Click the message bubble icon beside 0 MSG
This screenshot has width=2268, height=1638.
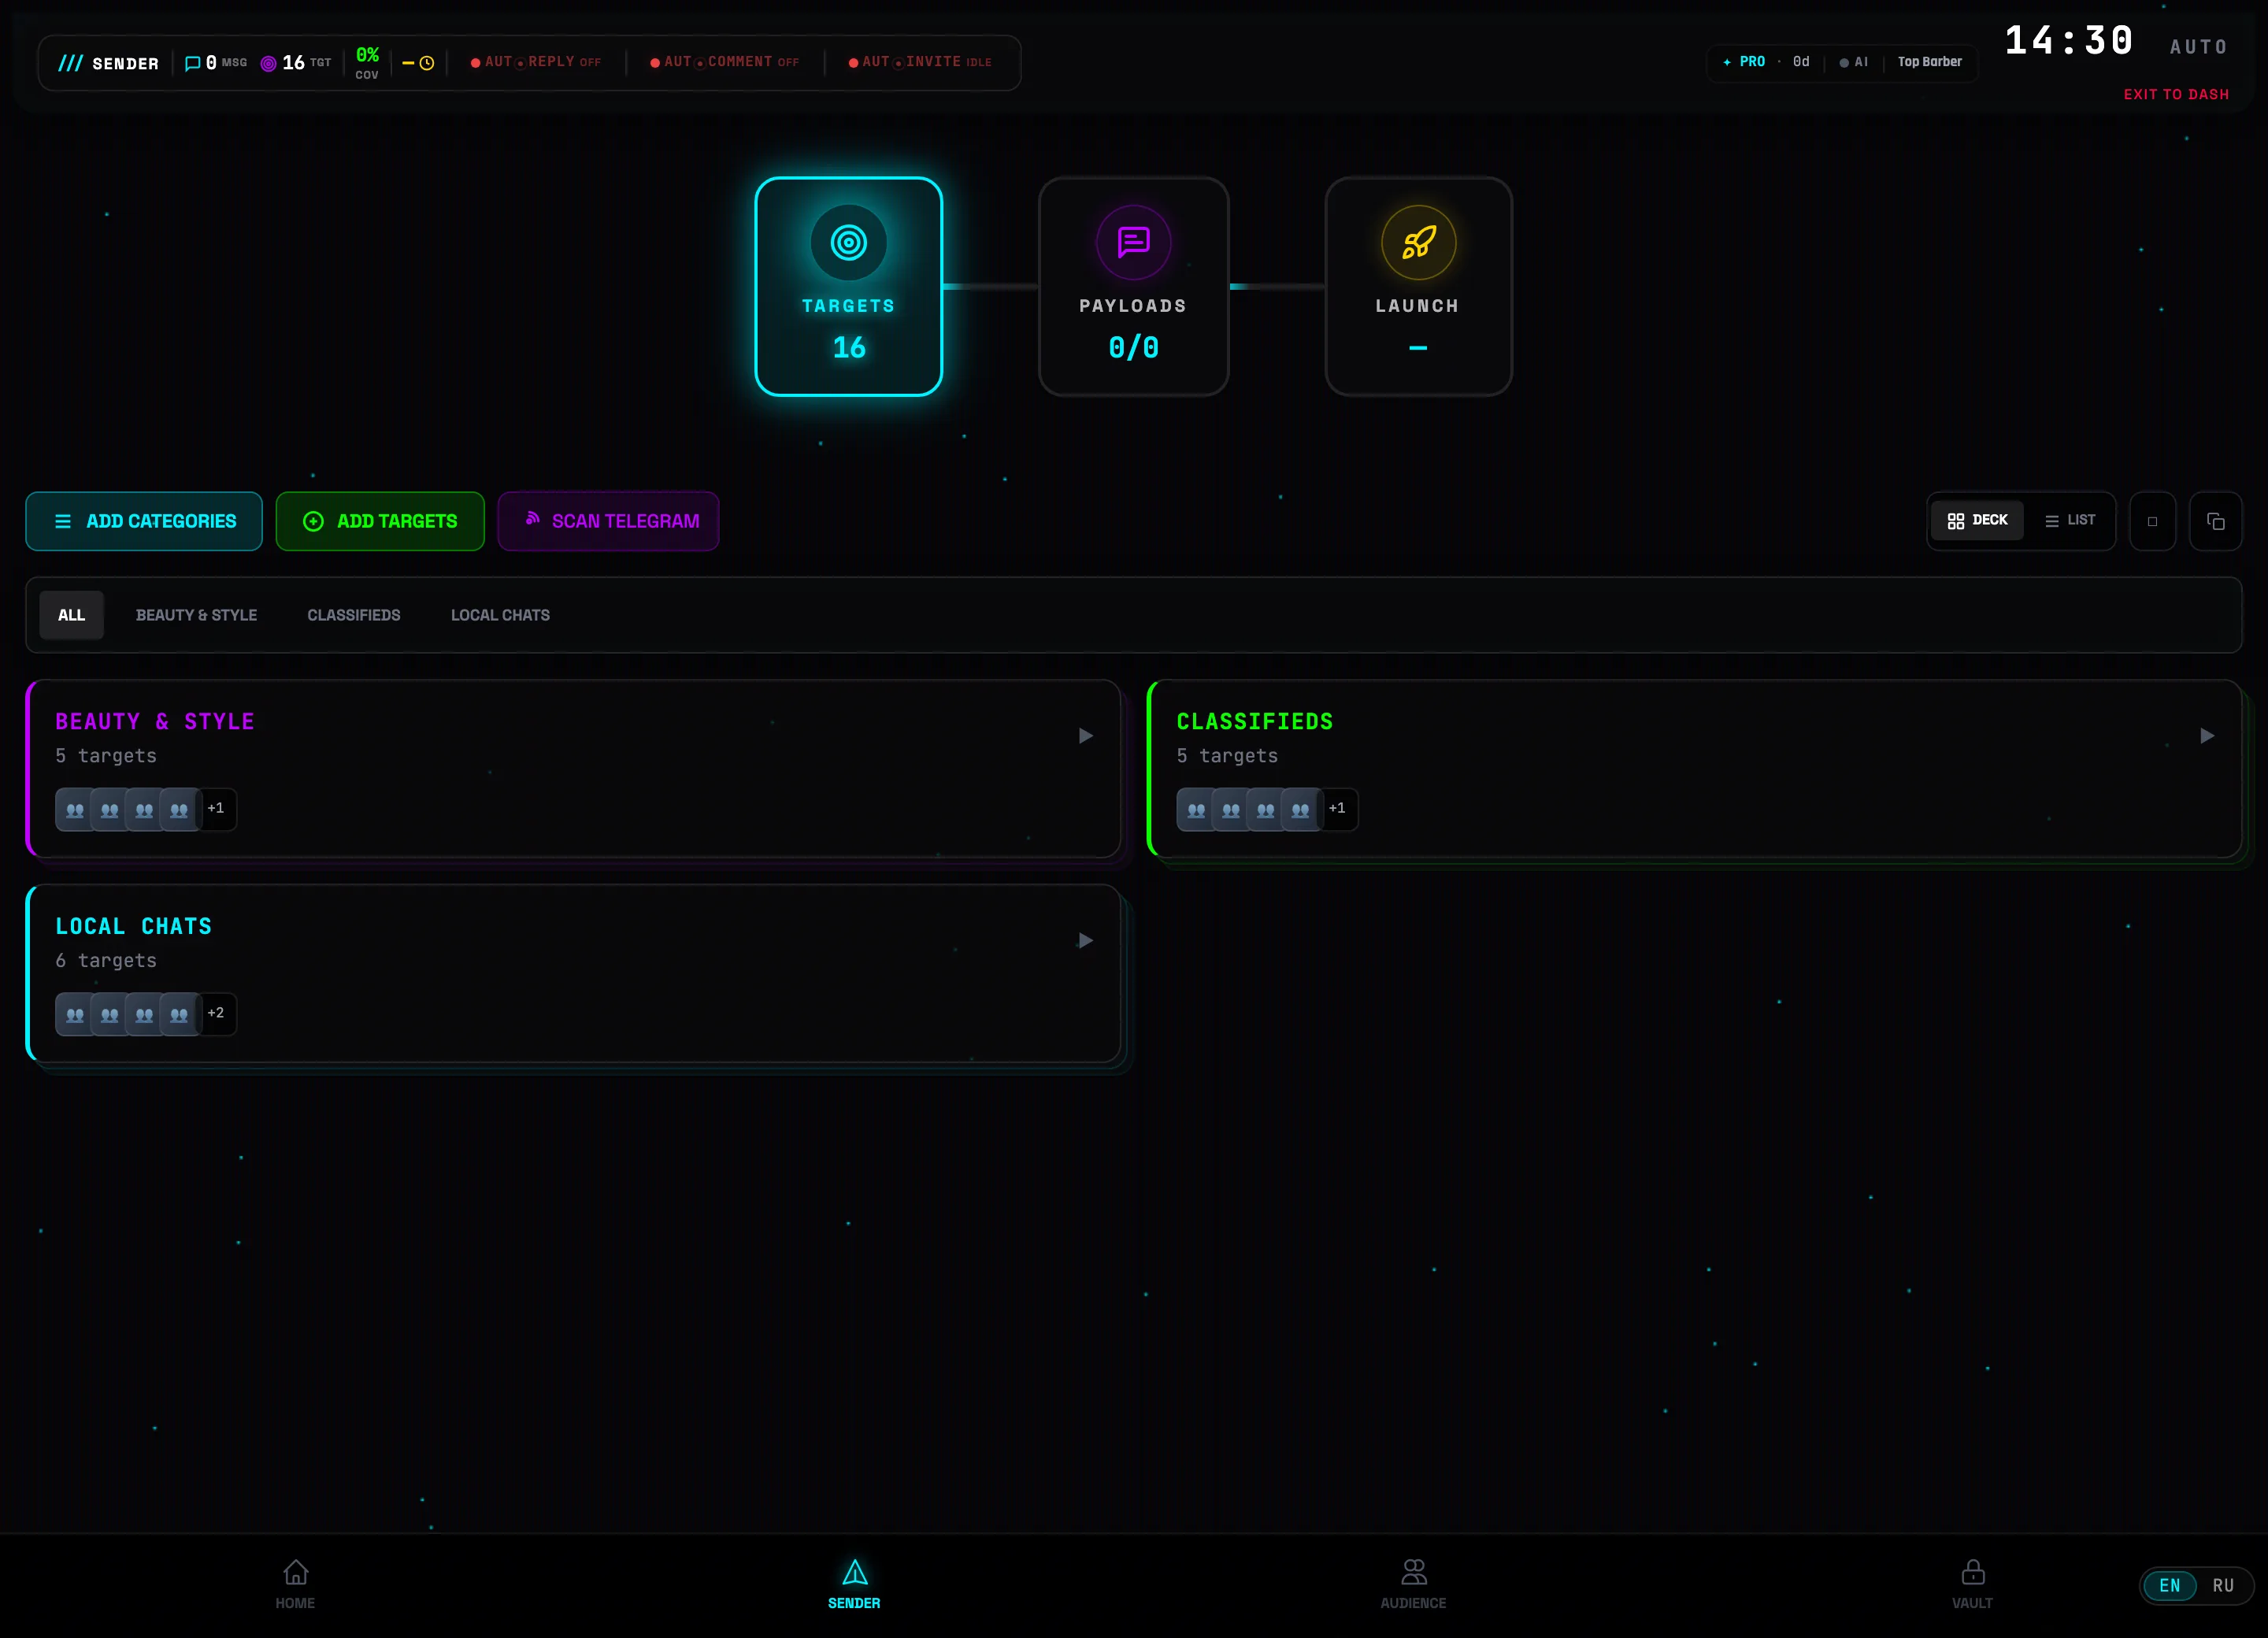click(193, 63)
